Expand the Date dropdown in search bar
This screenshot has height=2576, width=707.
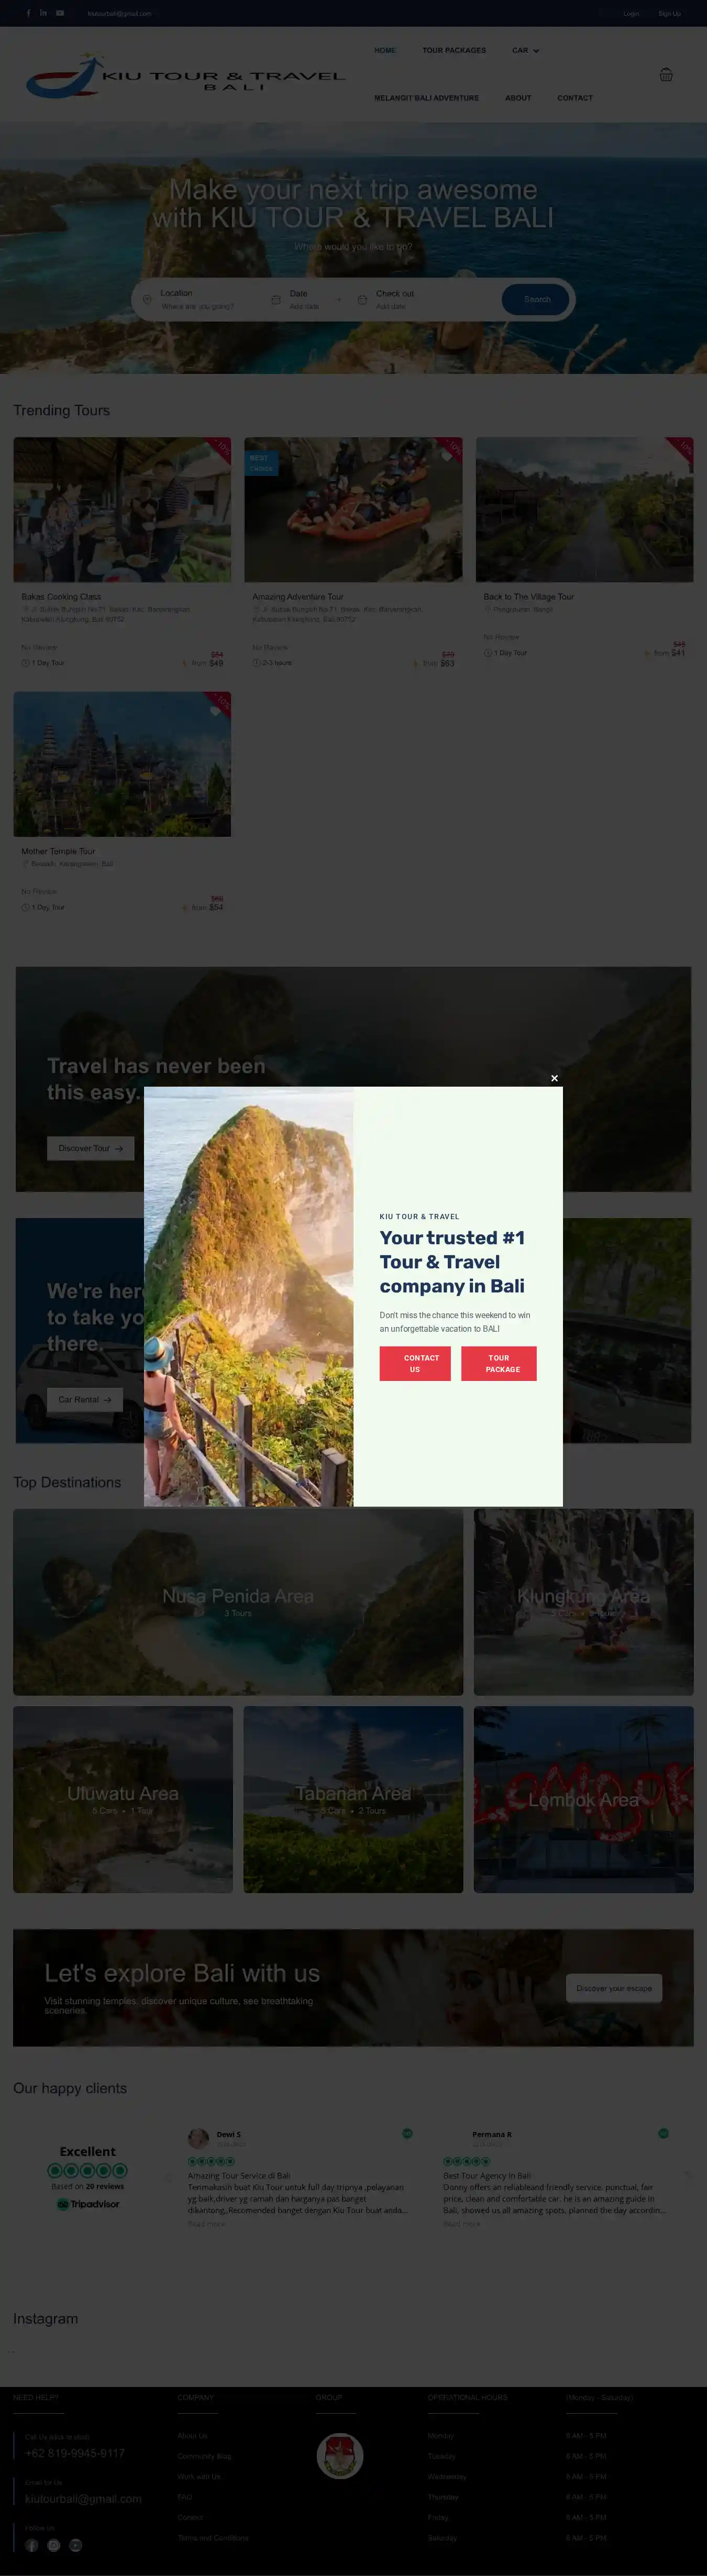coord(306,299)
